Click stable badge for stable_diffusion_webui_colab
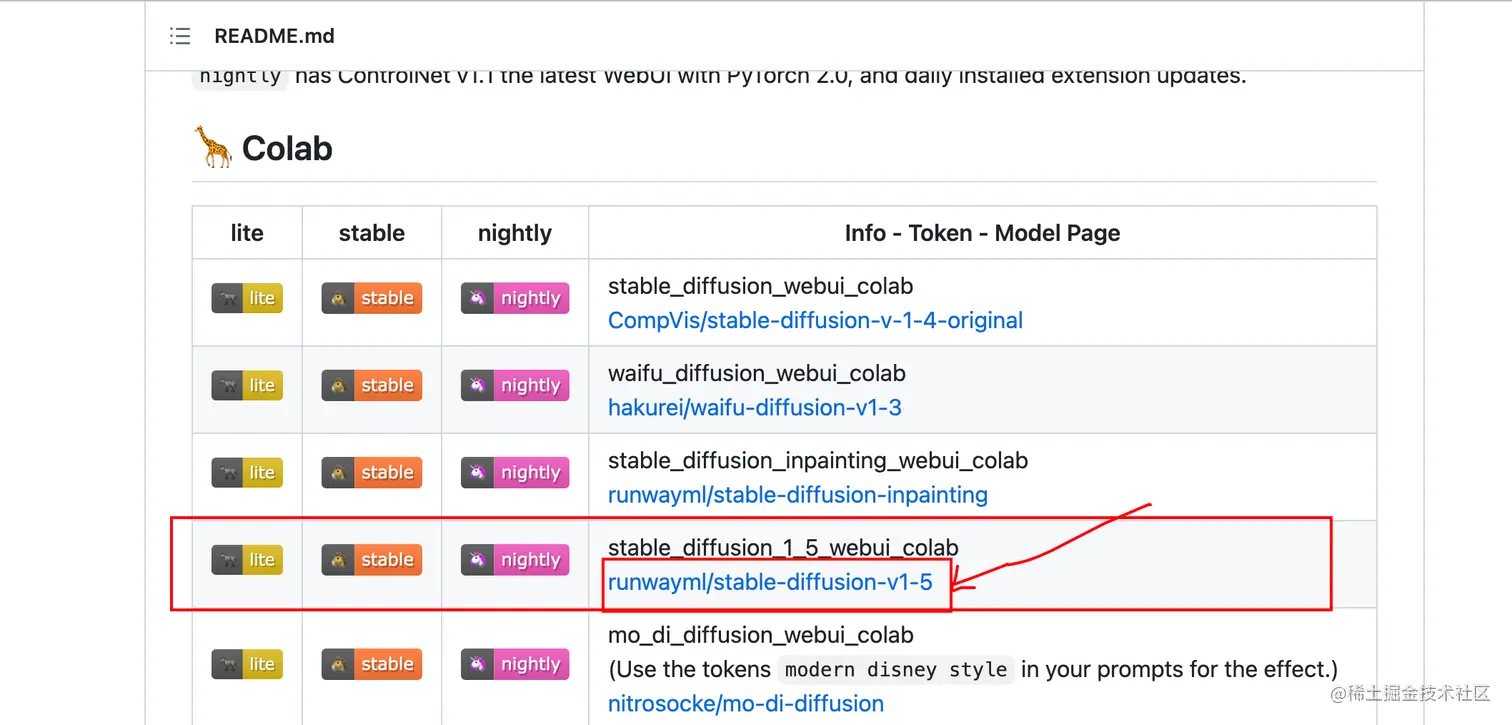 pyautogui.click(x=371, y=298)
